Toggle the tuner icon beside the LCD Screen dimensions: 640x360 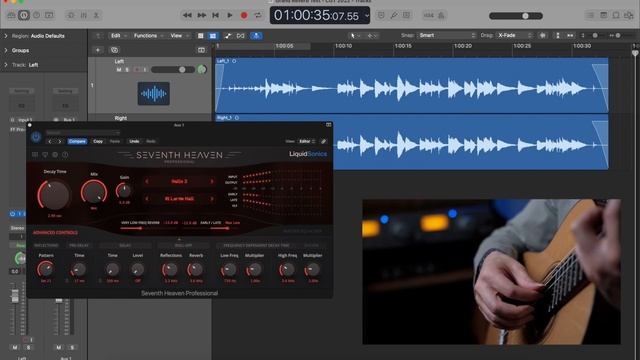381,16
